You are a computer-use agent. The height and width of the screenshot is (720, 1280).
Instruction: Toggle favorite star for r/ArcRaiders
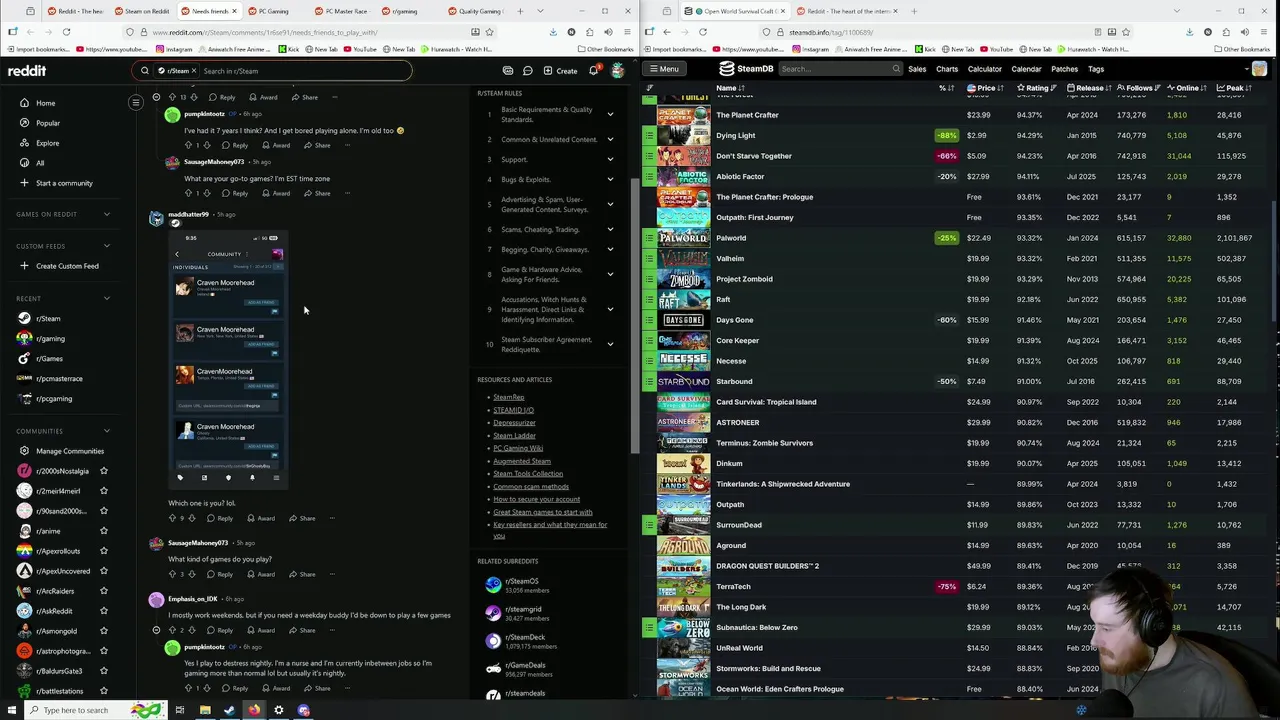click(x=103, y=591)
